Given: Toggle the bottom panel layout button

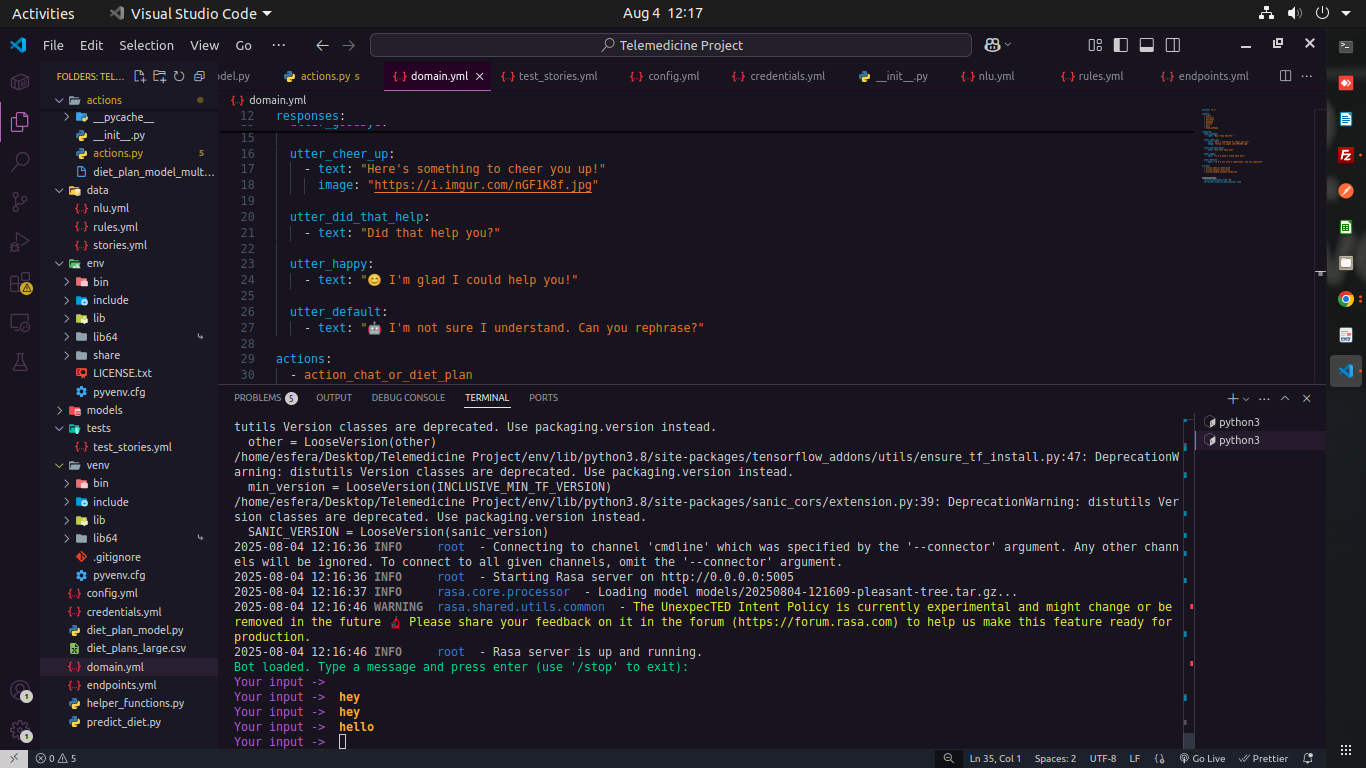Looking at the screenshot, I should coord(1147,45).
